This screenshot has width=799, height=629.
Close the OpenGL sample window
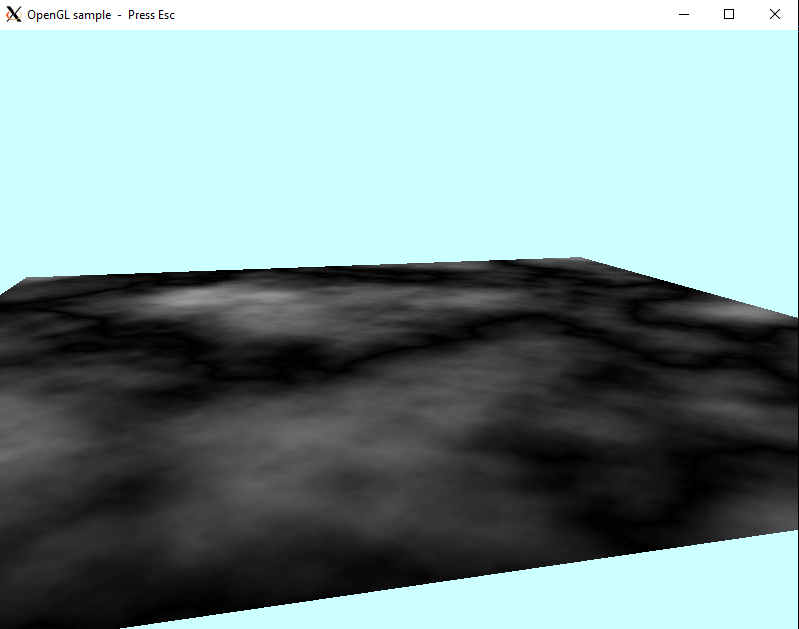(775, 15)
